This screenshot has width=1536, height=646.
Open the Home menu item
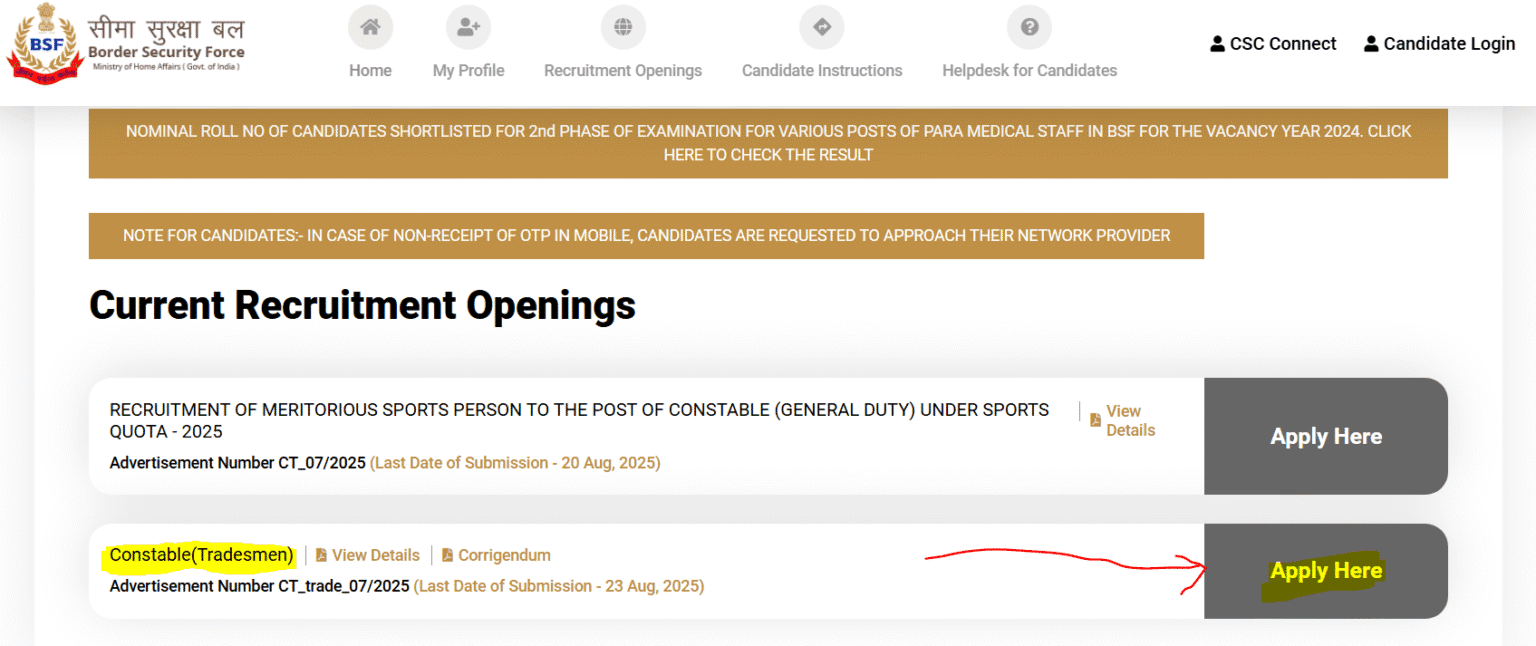click(370, 70)
